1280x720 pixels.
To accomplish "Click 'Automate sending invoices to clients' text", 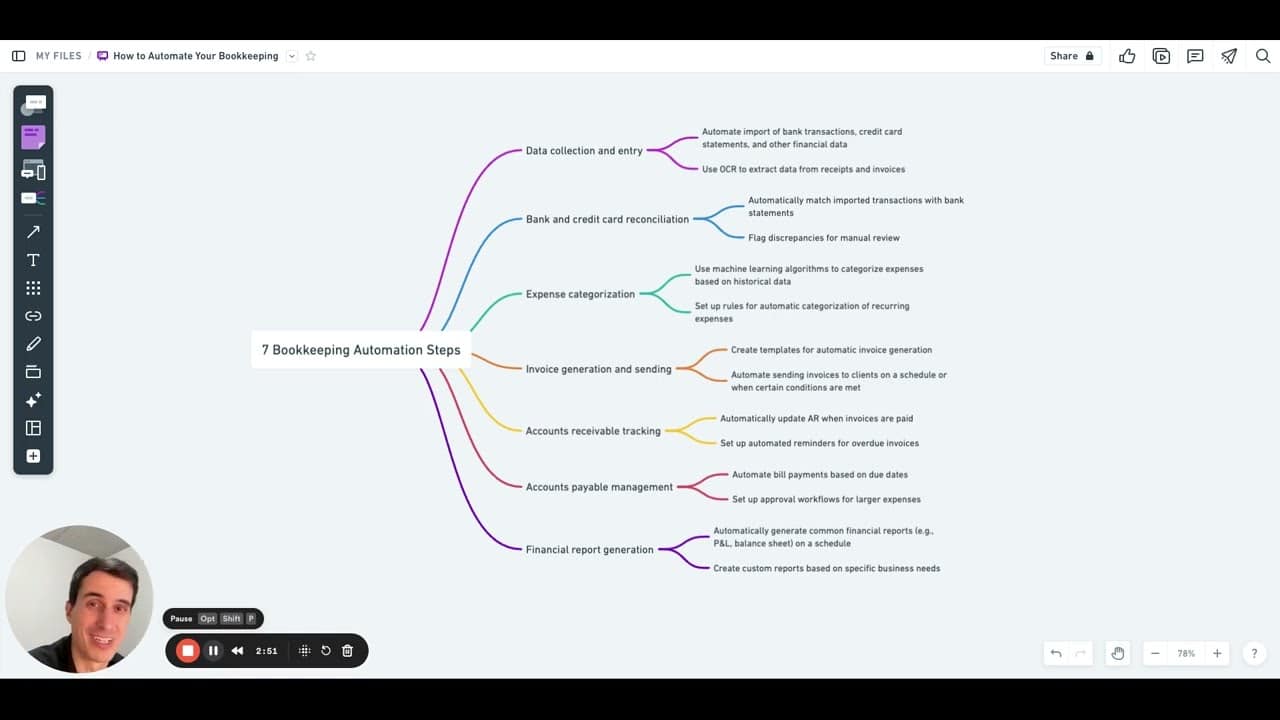I will coord(838,381).
